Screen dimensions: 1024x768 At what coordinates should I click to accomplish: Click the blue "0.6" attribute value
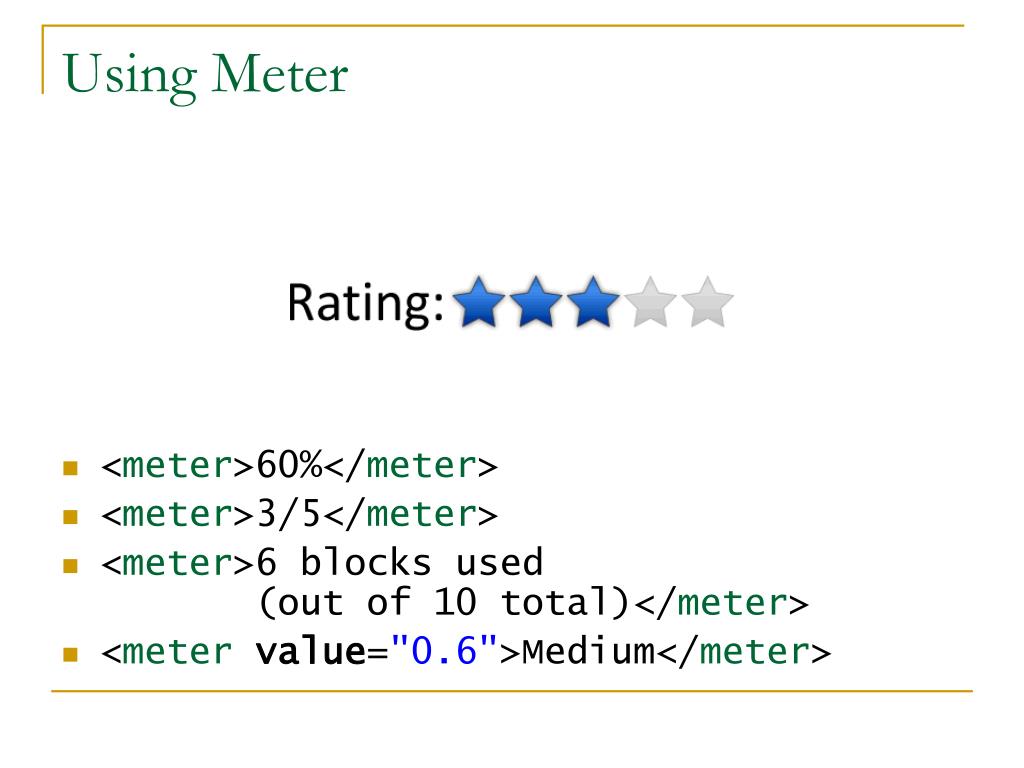(x=444, y=650)
